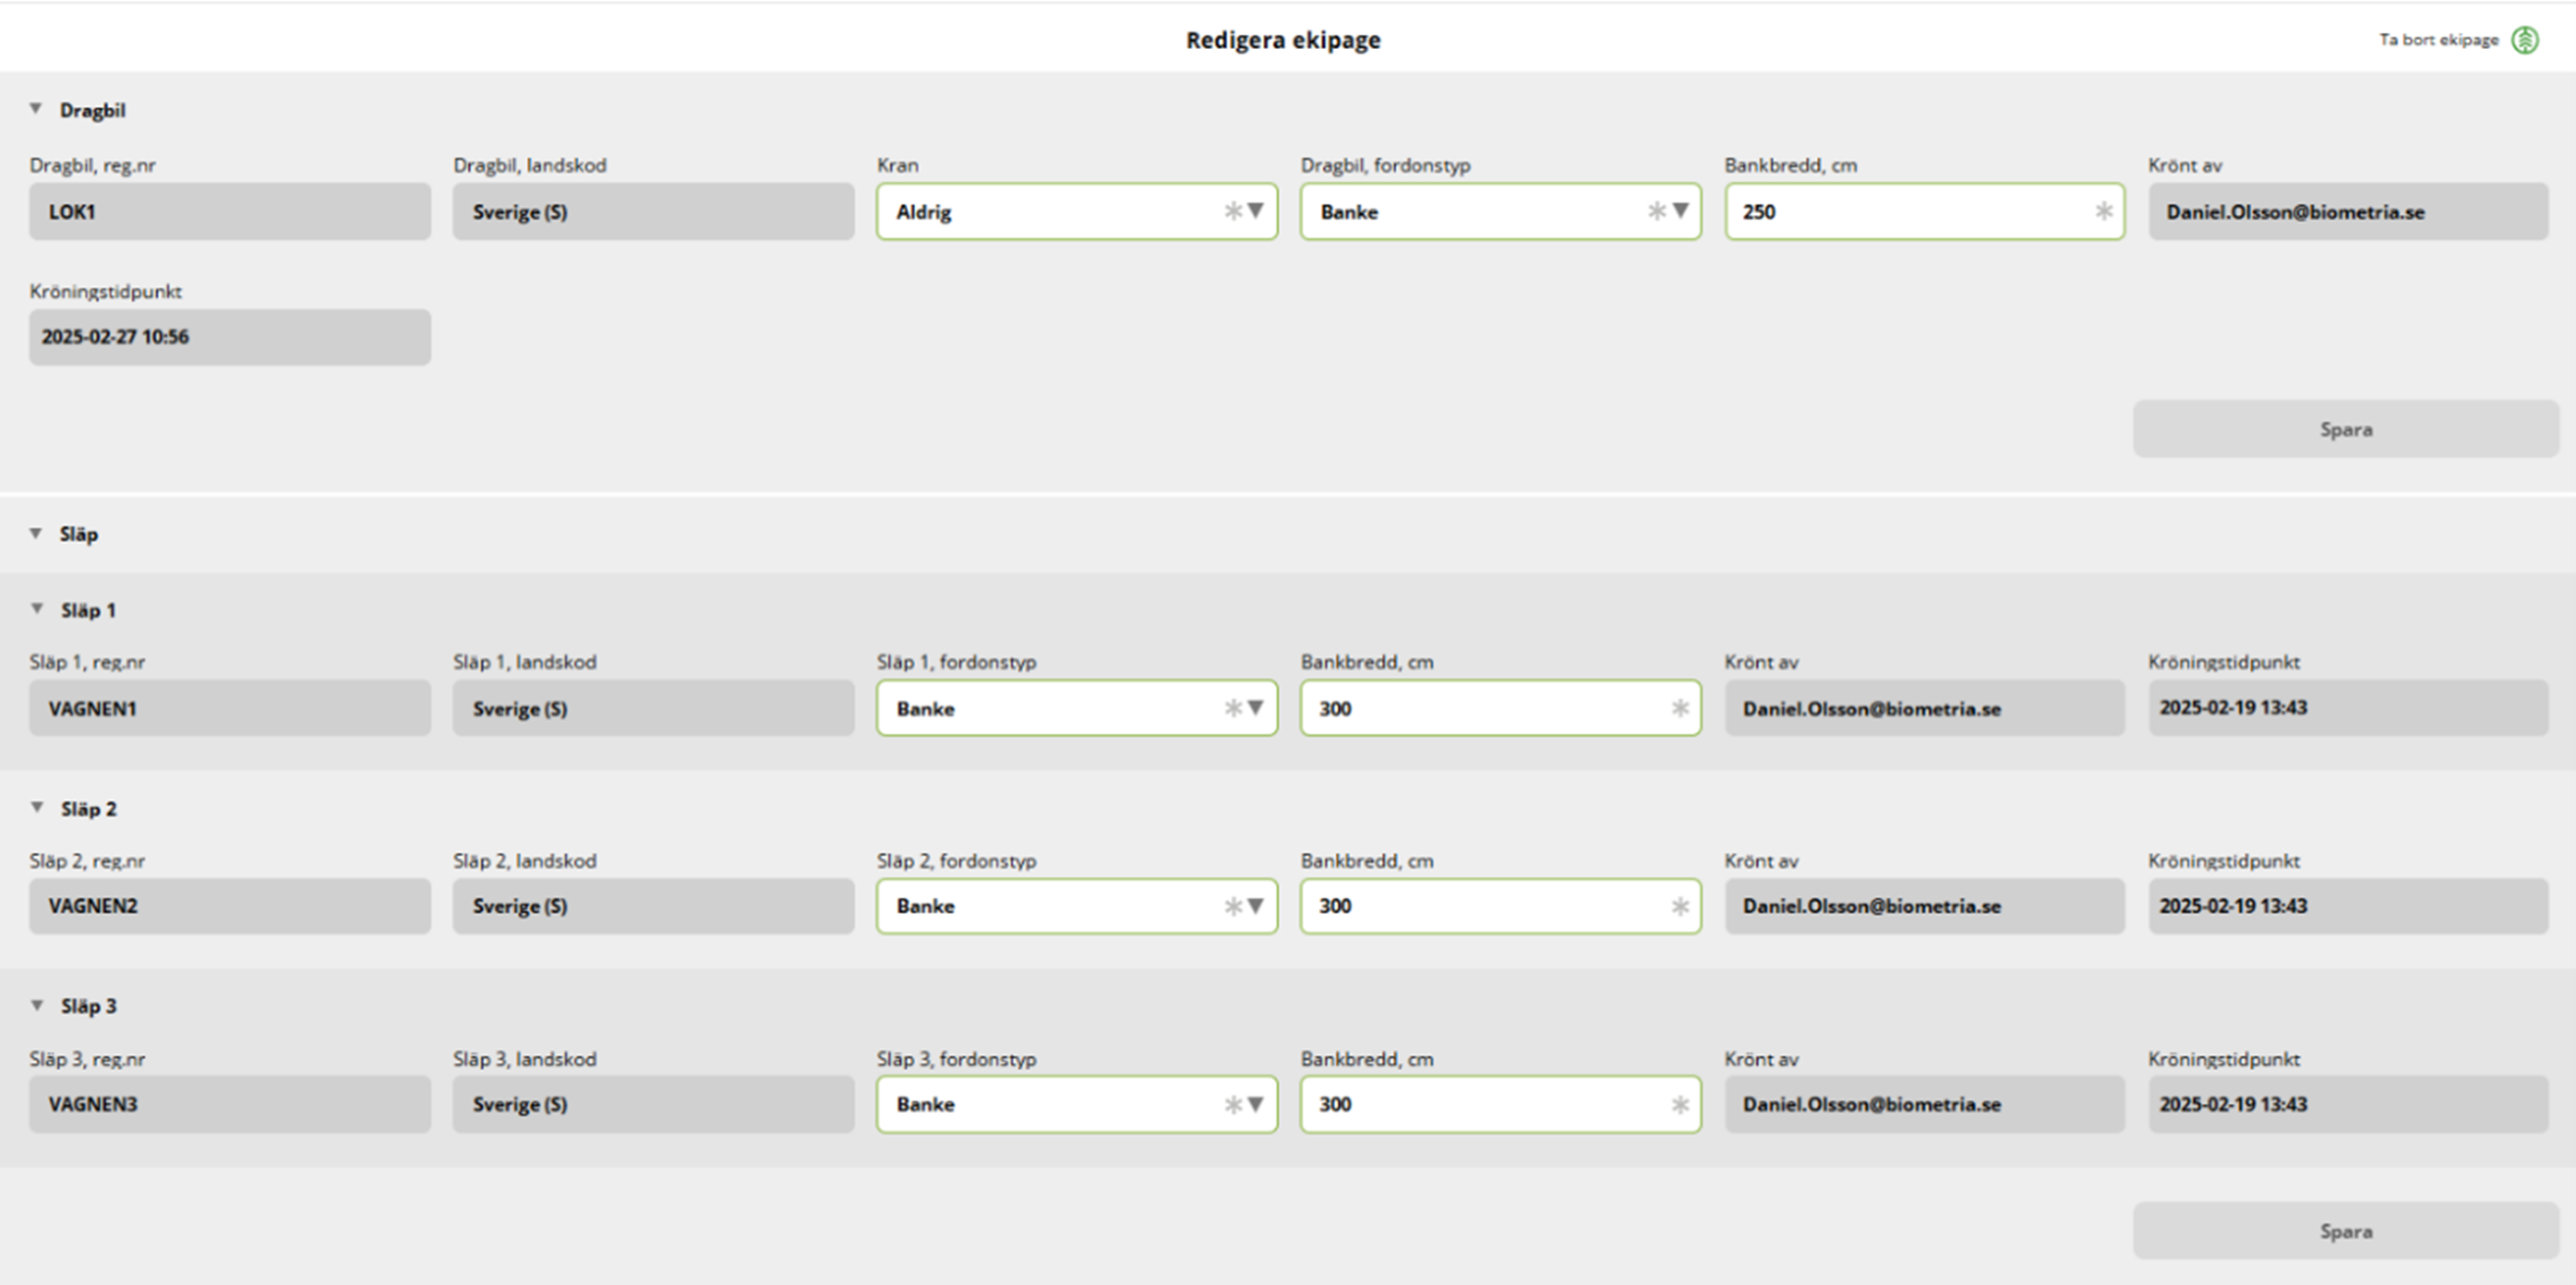This screenshot has width=2576, height=1285.
Task: Click the Släp 2, landskod field Sverige (S)
Action: click(x=653, y=906)
